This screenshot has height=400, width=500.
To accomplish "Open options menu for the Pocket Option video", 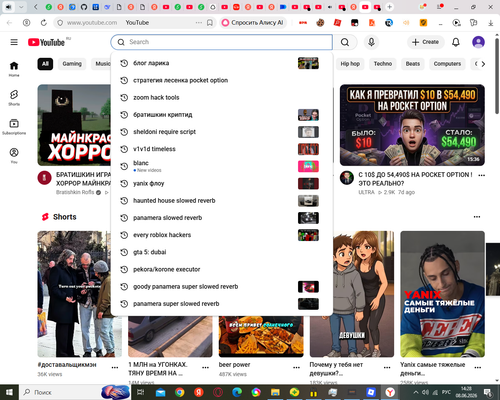I will [x=481, y=175].
